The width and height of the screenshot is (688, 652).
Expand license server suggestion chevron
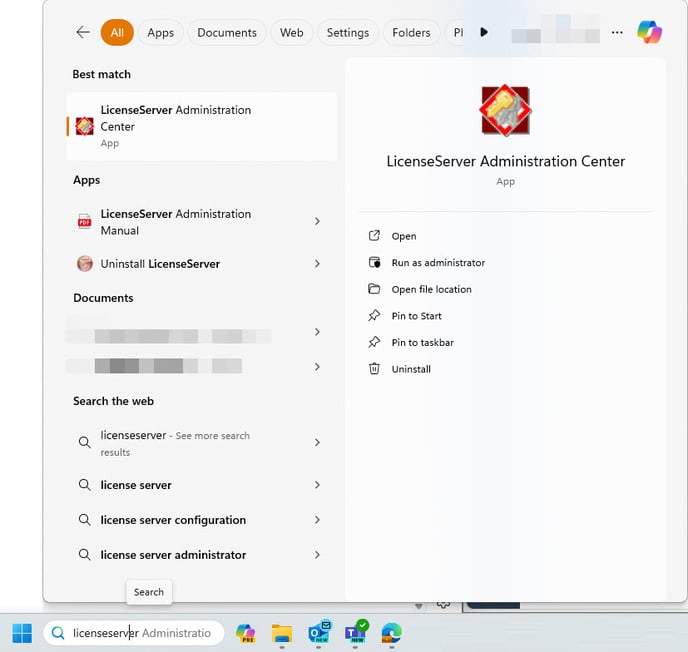tap(317, 485)
